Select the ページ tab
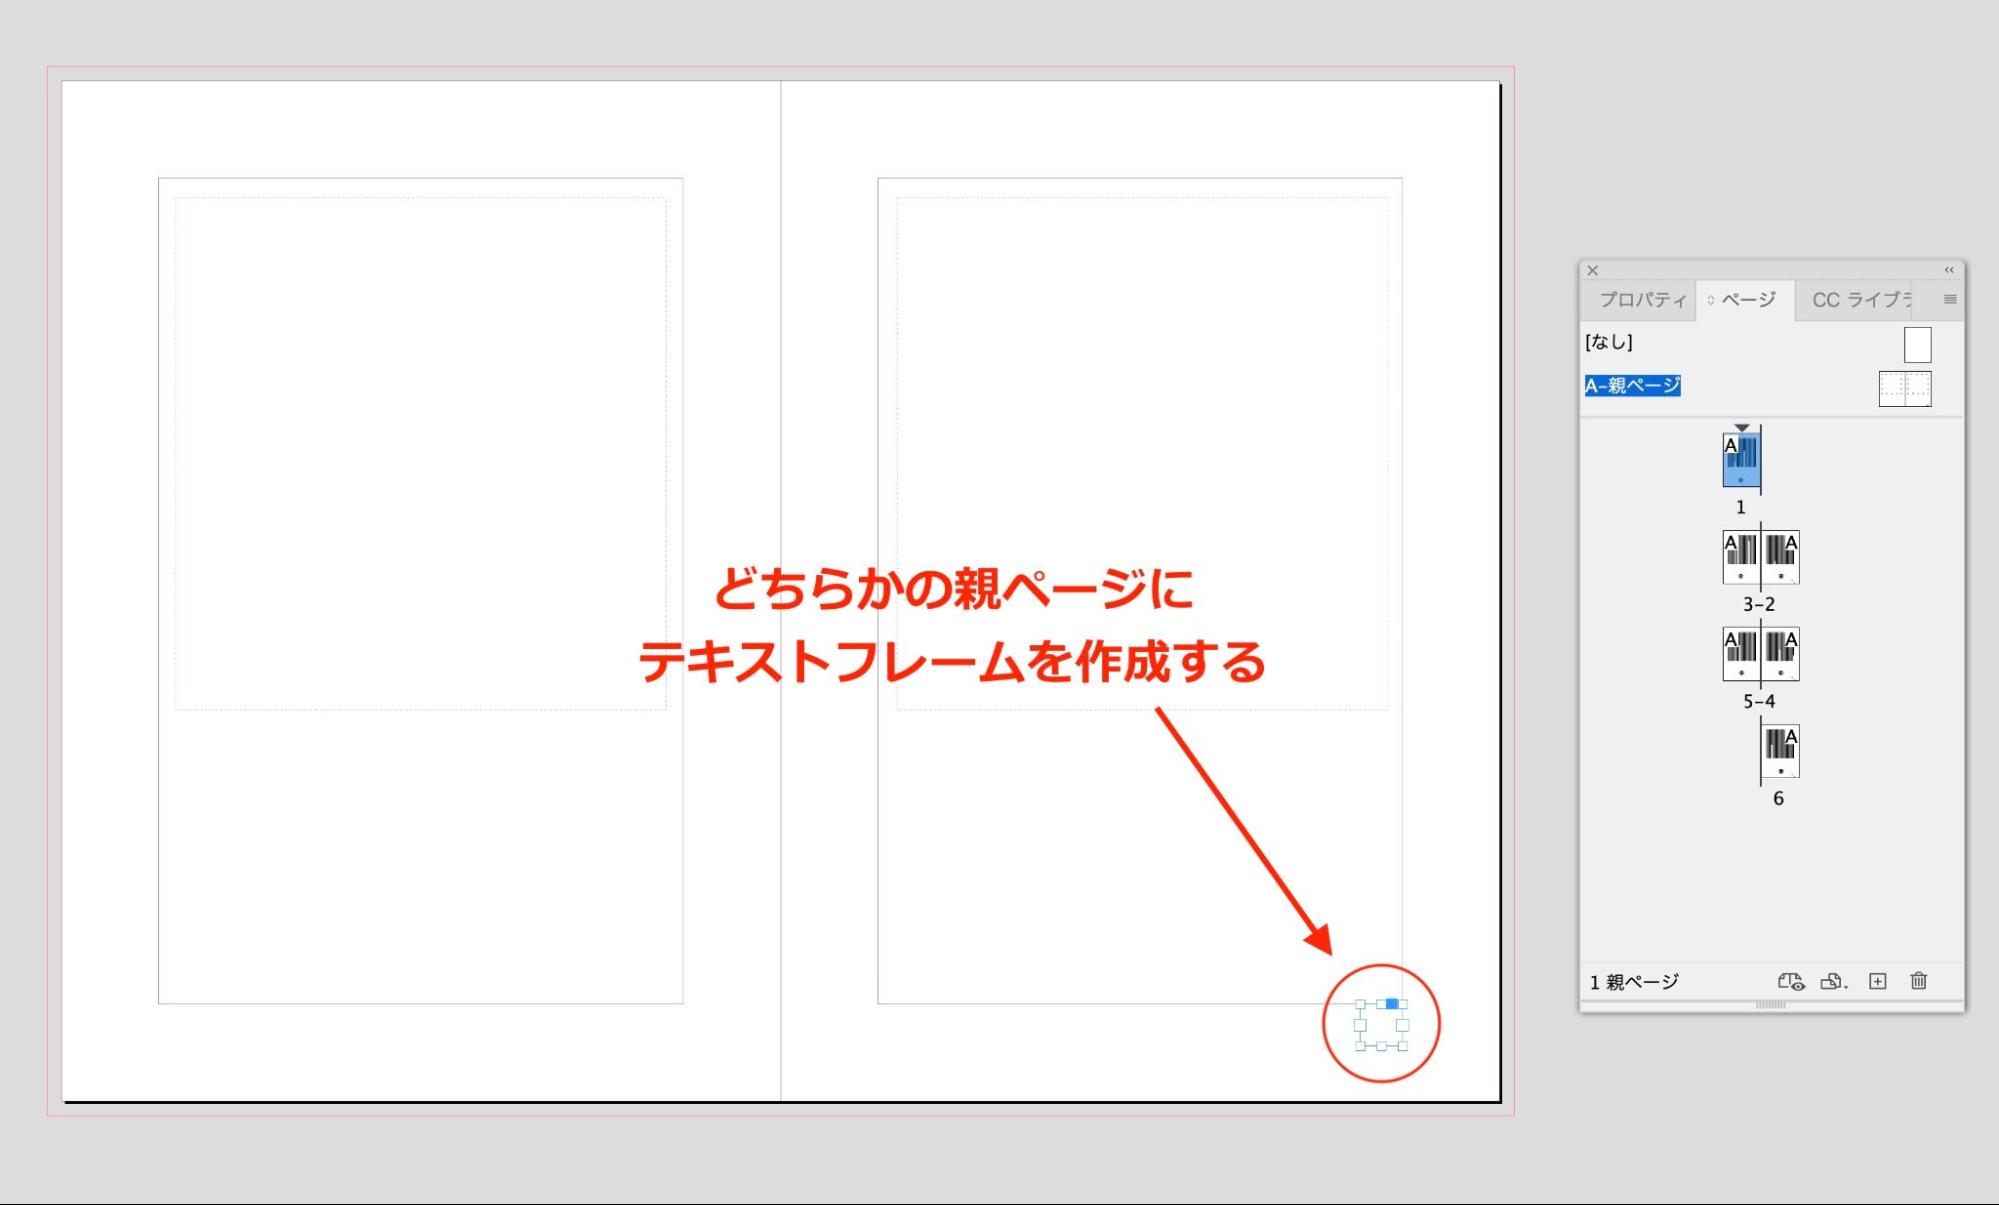The height and width of the screenshot is (1205, 1999). [1748, 300]
